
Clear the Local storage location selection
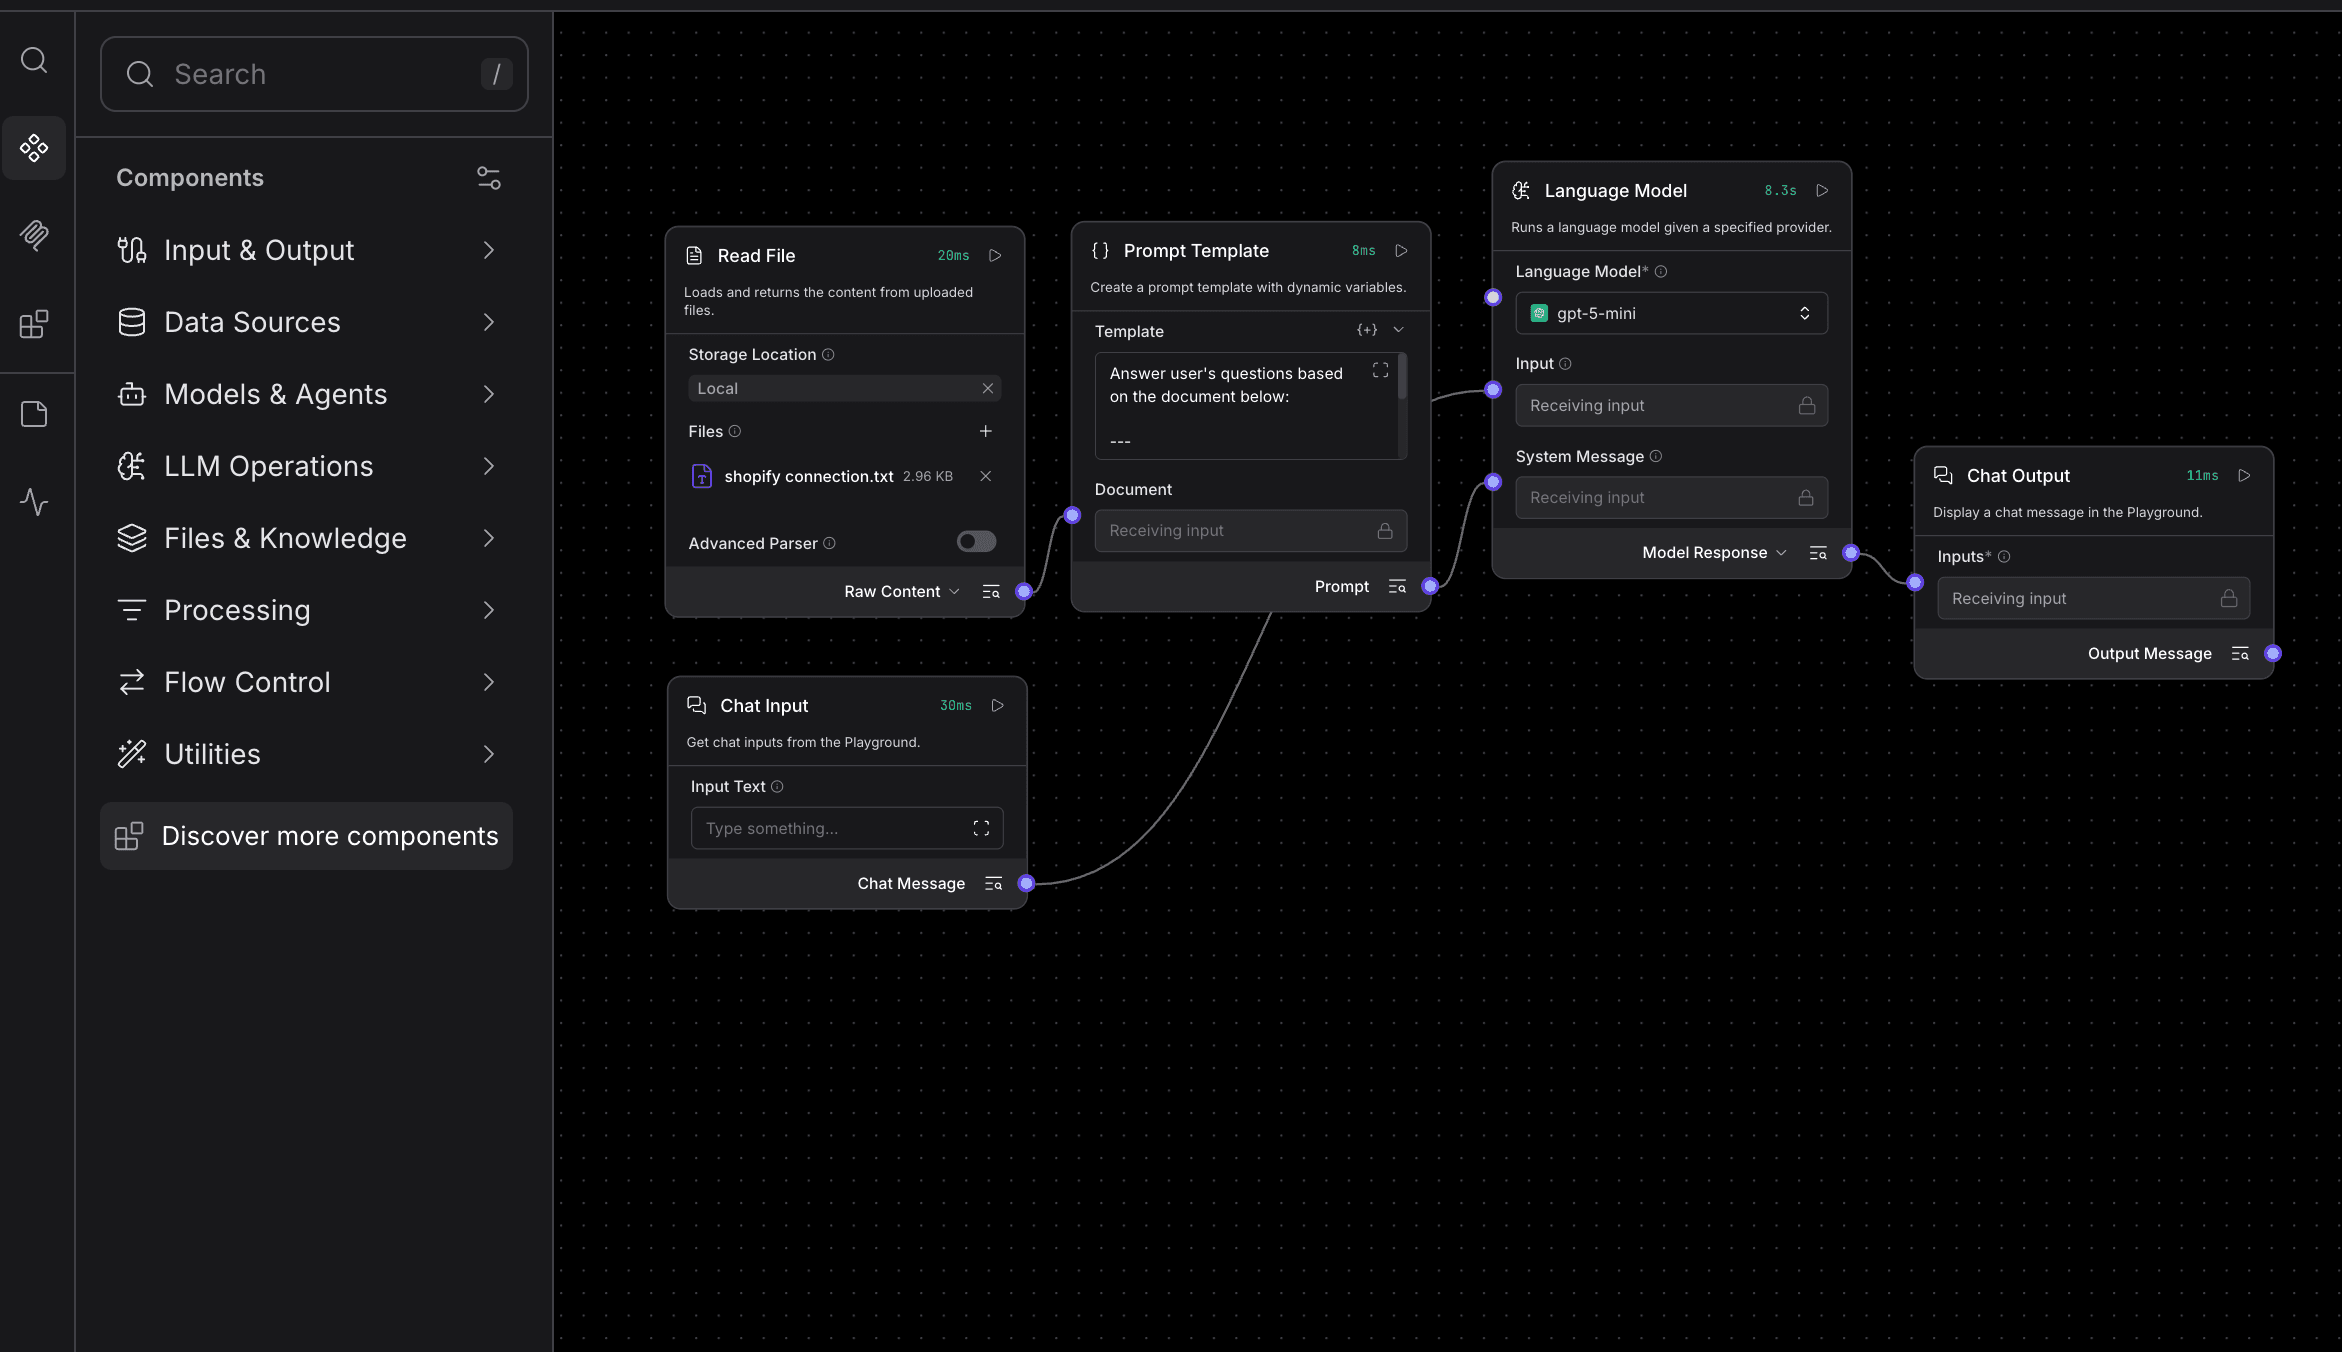(987, 388)
